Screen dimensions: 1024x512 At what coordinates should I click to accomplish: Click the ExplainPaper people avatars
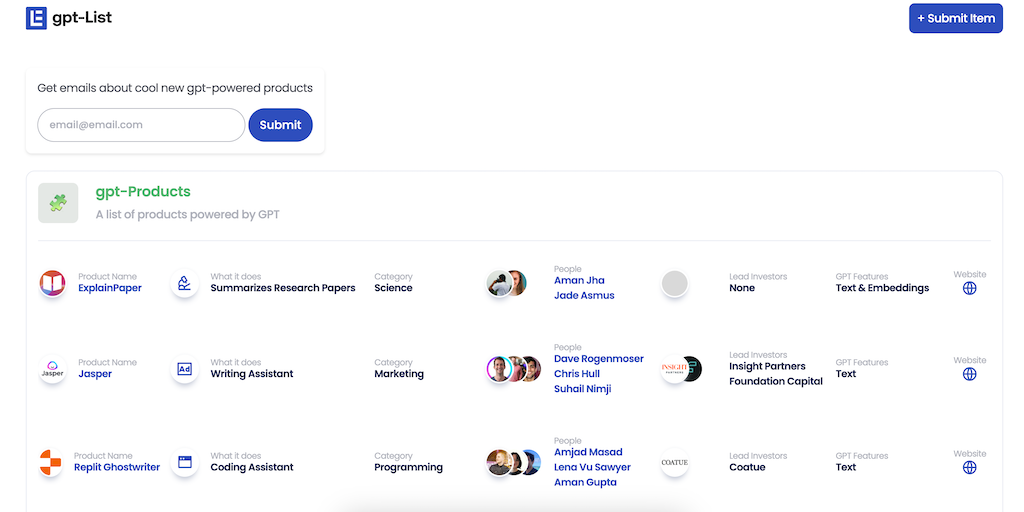tap(507, 284)
